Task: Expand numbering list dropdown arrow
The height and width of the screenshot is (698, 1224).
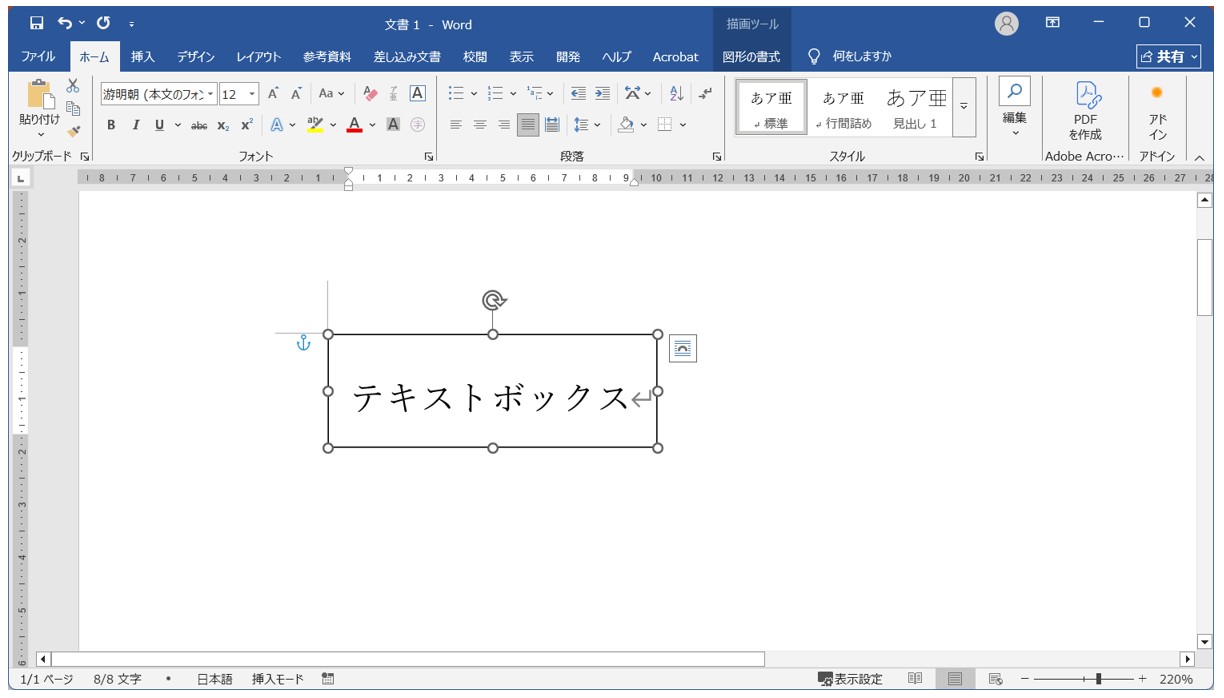Action: (513, 94)
